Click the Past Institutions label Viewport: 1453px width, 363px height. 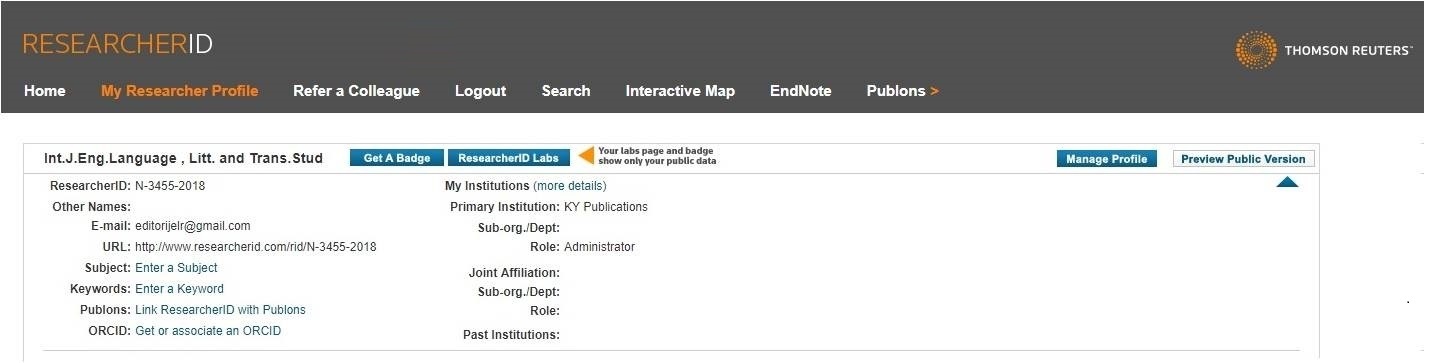pyautogui.click(x=511, y=335)
